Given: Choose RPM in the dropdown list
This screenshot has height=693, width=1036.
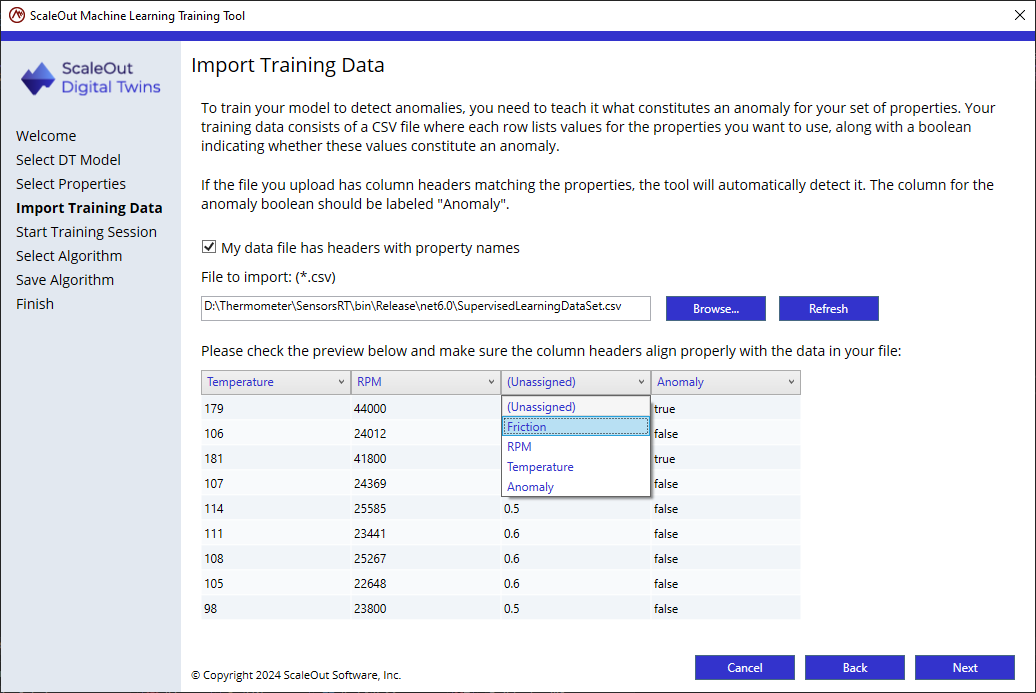Looking at the screenshot, I should pos(575,447).
